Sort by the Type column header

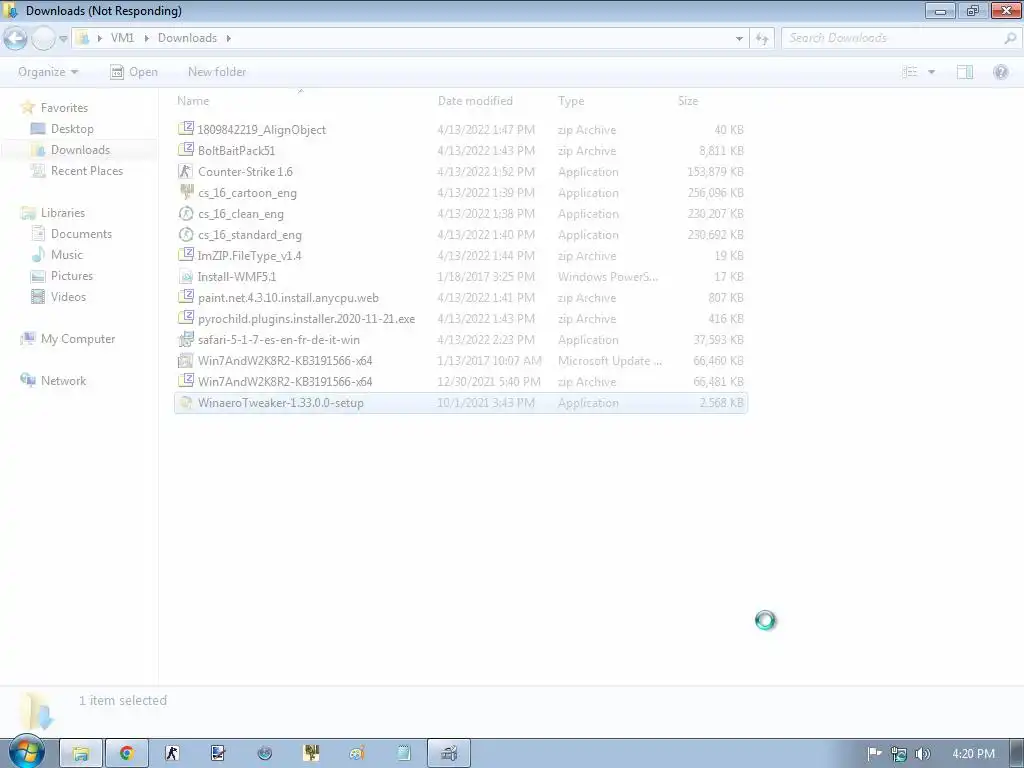571,101
